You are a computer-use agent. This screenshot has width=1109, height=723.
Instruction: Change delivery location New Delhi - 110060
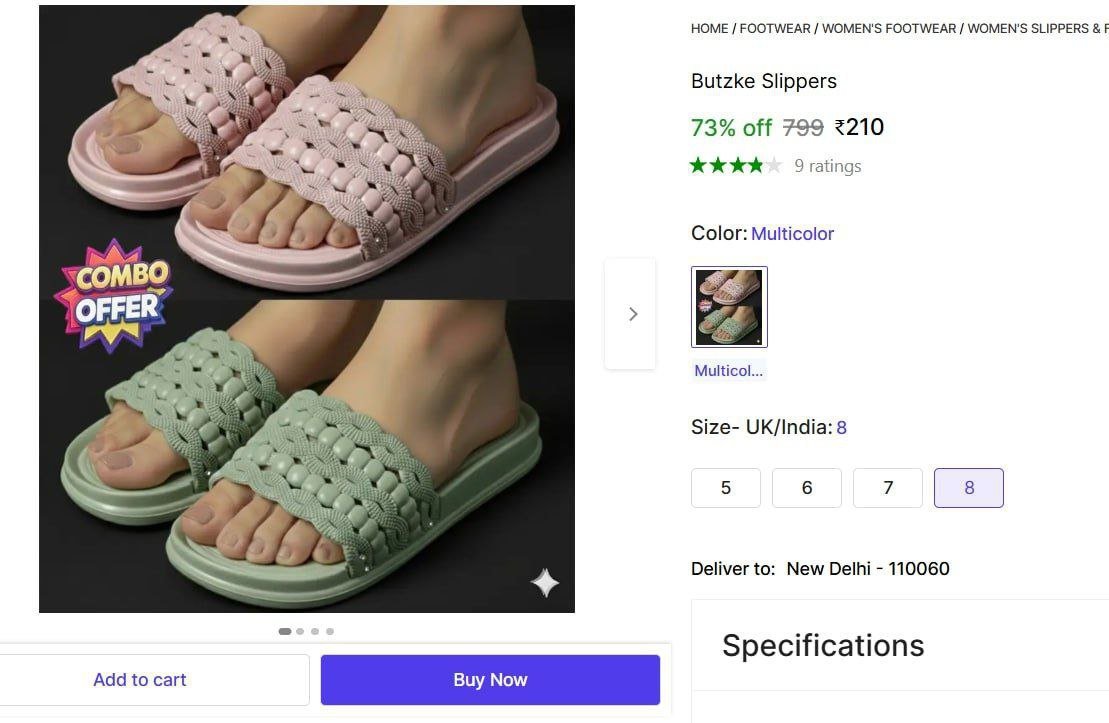867,569
